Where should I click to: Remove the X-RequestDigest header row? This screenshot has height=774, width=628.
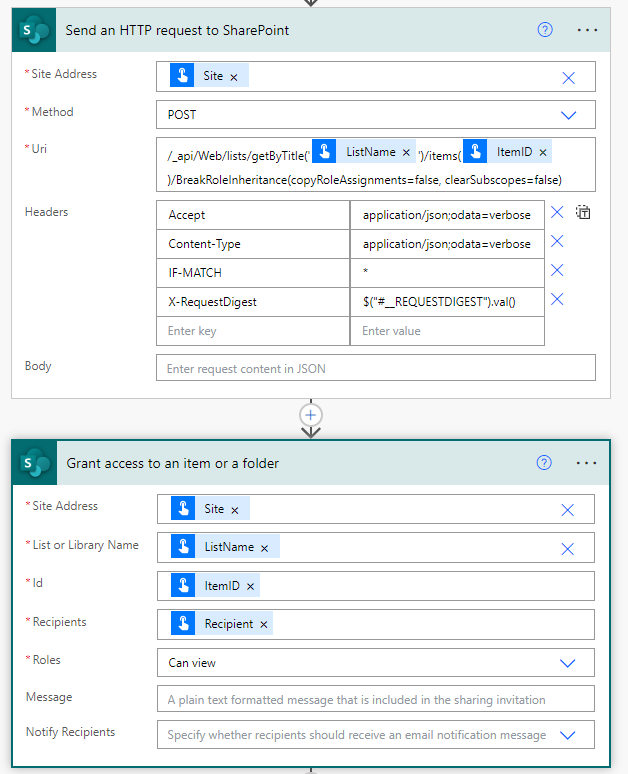click(558, 300)
